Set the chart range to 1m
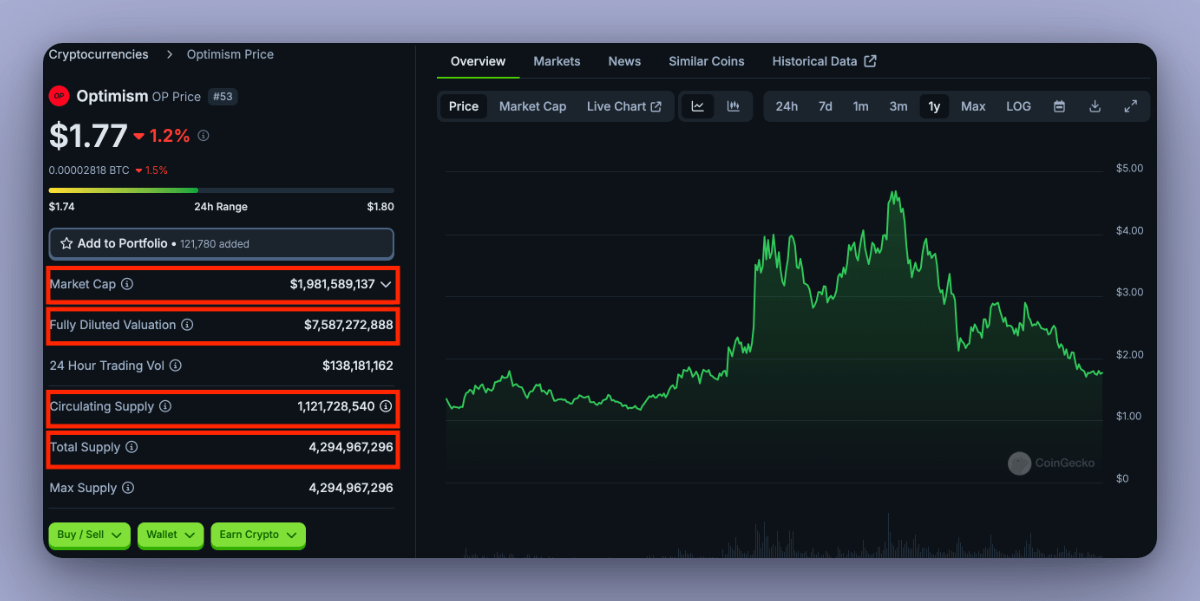Viewport: 1200px width, 601px height. coord(860,106)
